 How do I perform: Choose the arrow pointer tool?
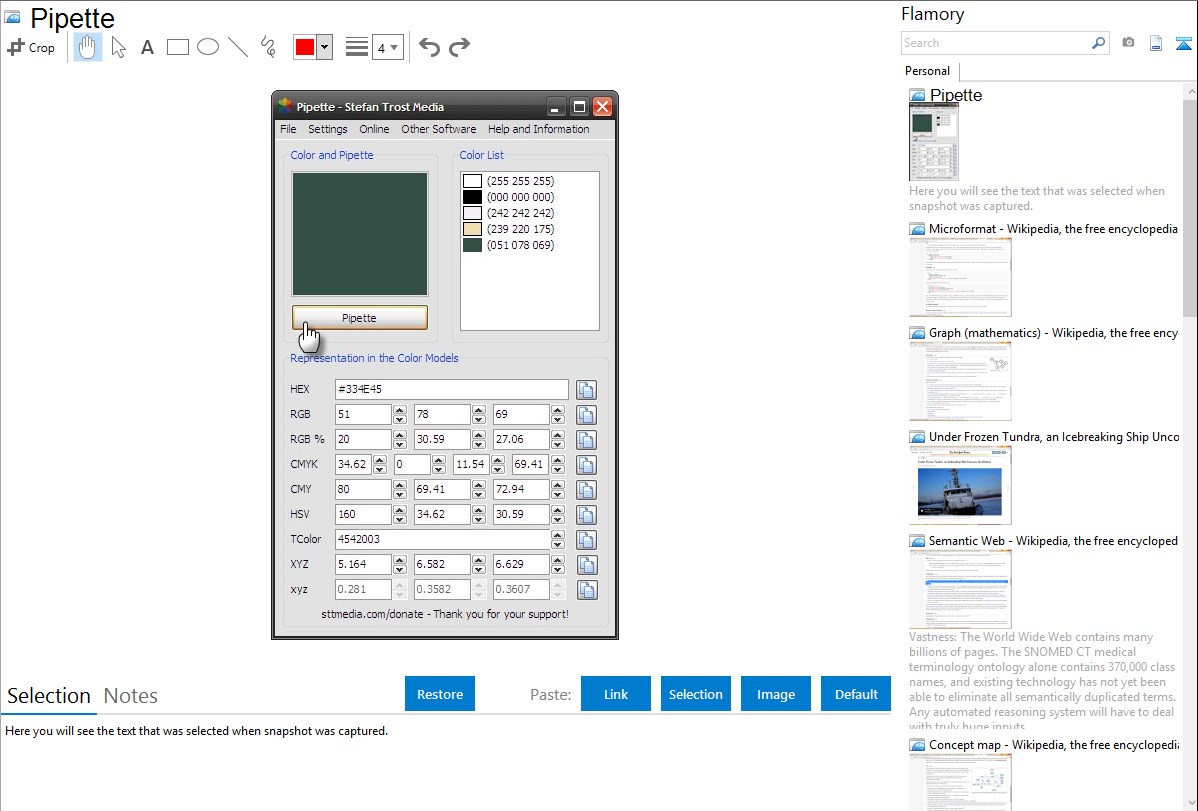click(x=118, y=47)
